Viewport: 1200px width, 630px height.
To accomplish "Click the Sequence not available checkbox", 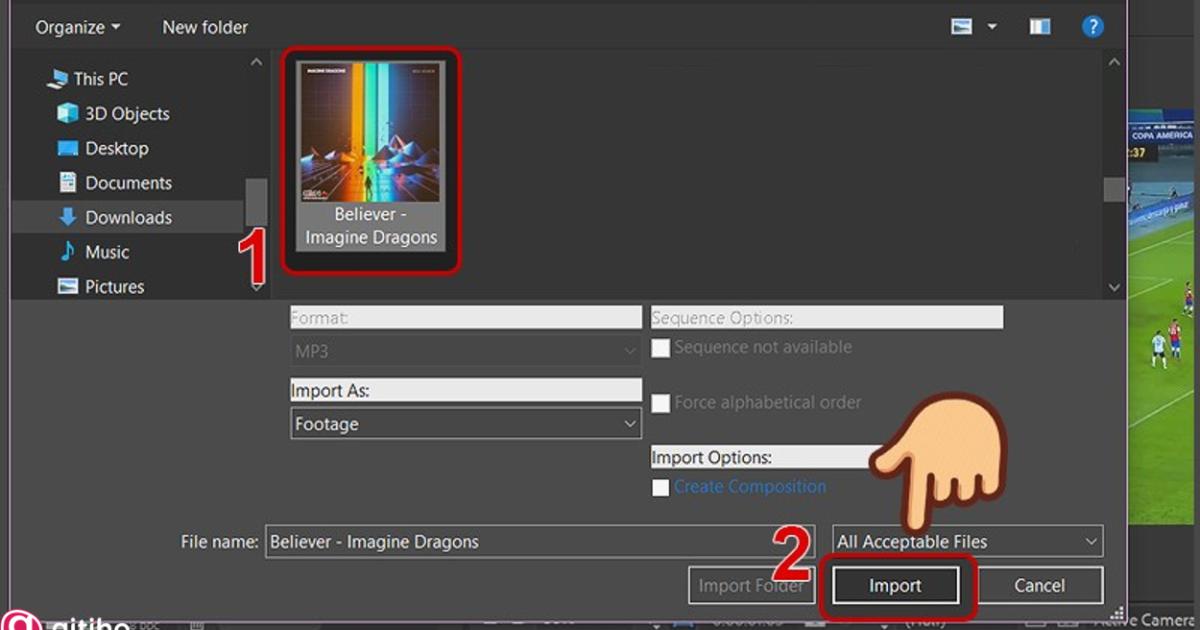I will point(660,347).
